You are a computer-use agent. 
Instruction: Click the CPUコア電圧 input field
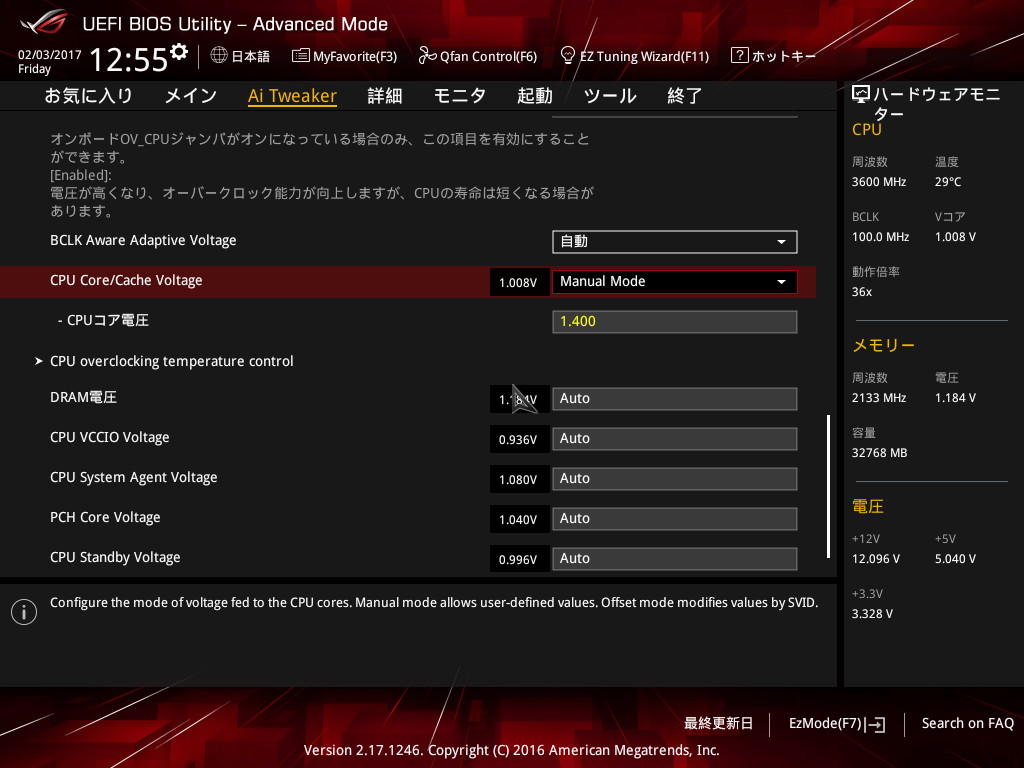(x=675, y=321)
